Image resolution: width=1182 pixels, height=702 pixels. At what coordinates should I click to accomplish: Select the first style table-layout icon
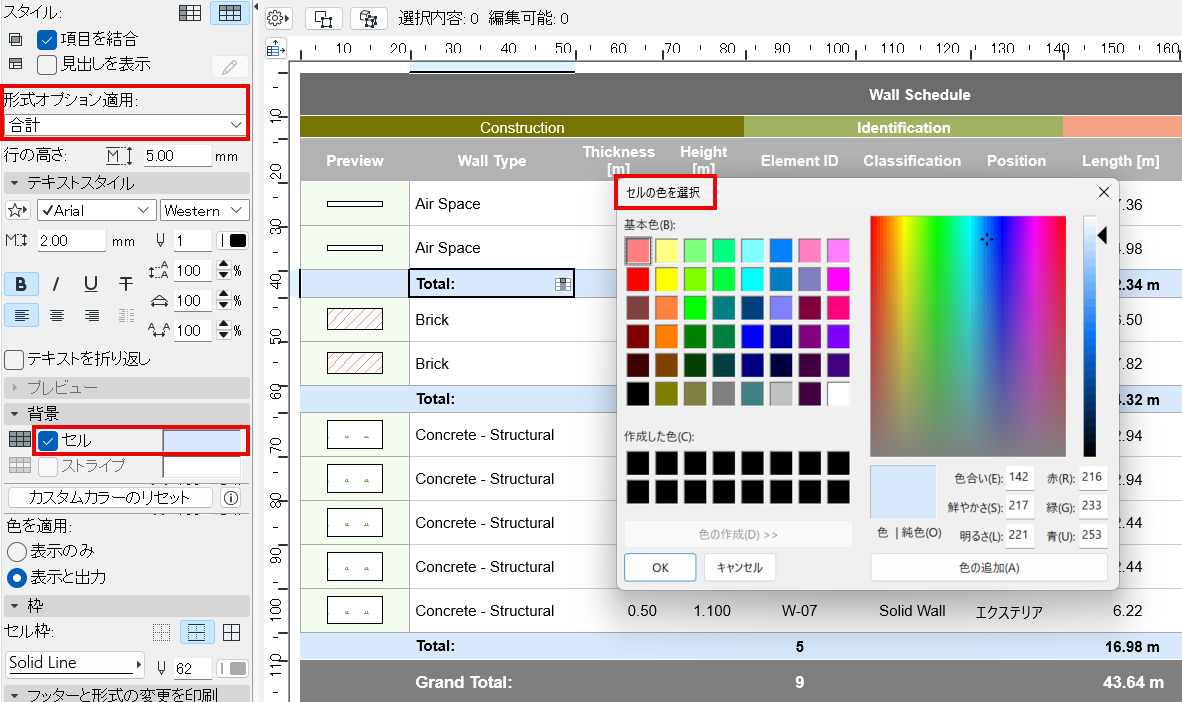(190, 13)
